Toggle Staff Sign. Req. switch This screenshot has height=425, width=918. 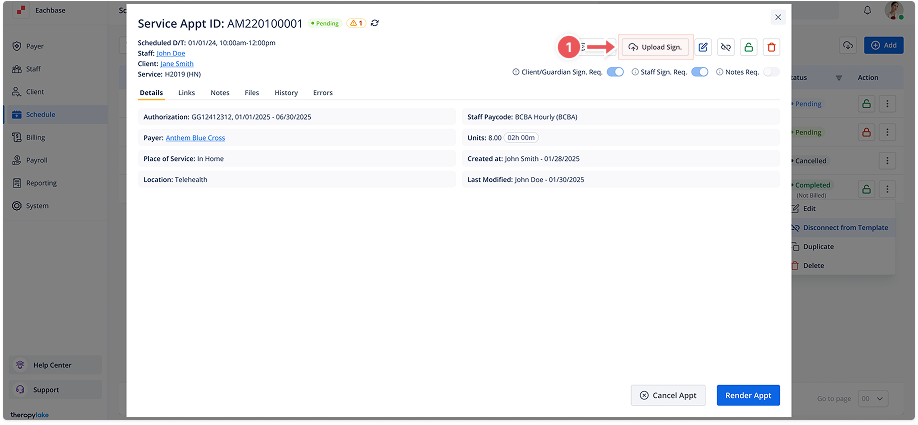coord(700,72)
